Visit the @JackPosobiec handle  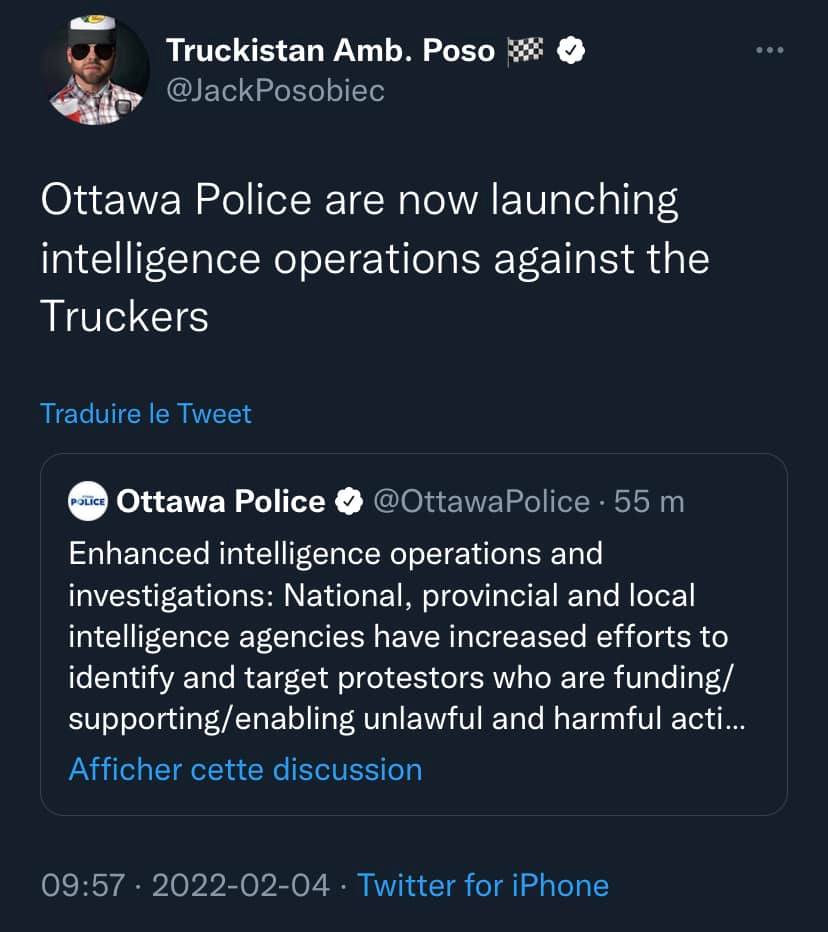(275, 91)
